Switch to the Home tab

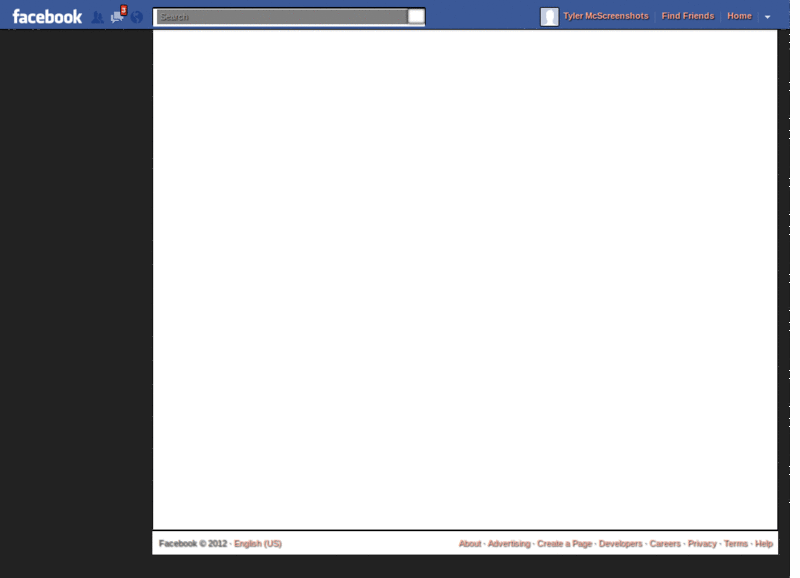(738, 15)
